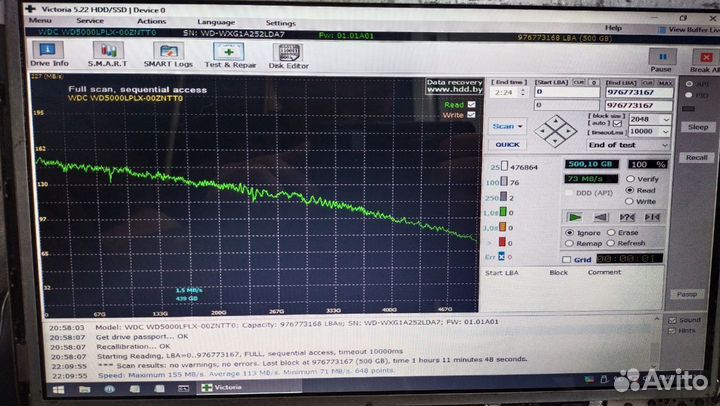Open the Service menu
The height and width of the screenshot is (406, 720).
click(90, 21)
